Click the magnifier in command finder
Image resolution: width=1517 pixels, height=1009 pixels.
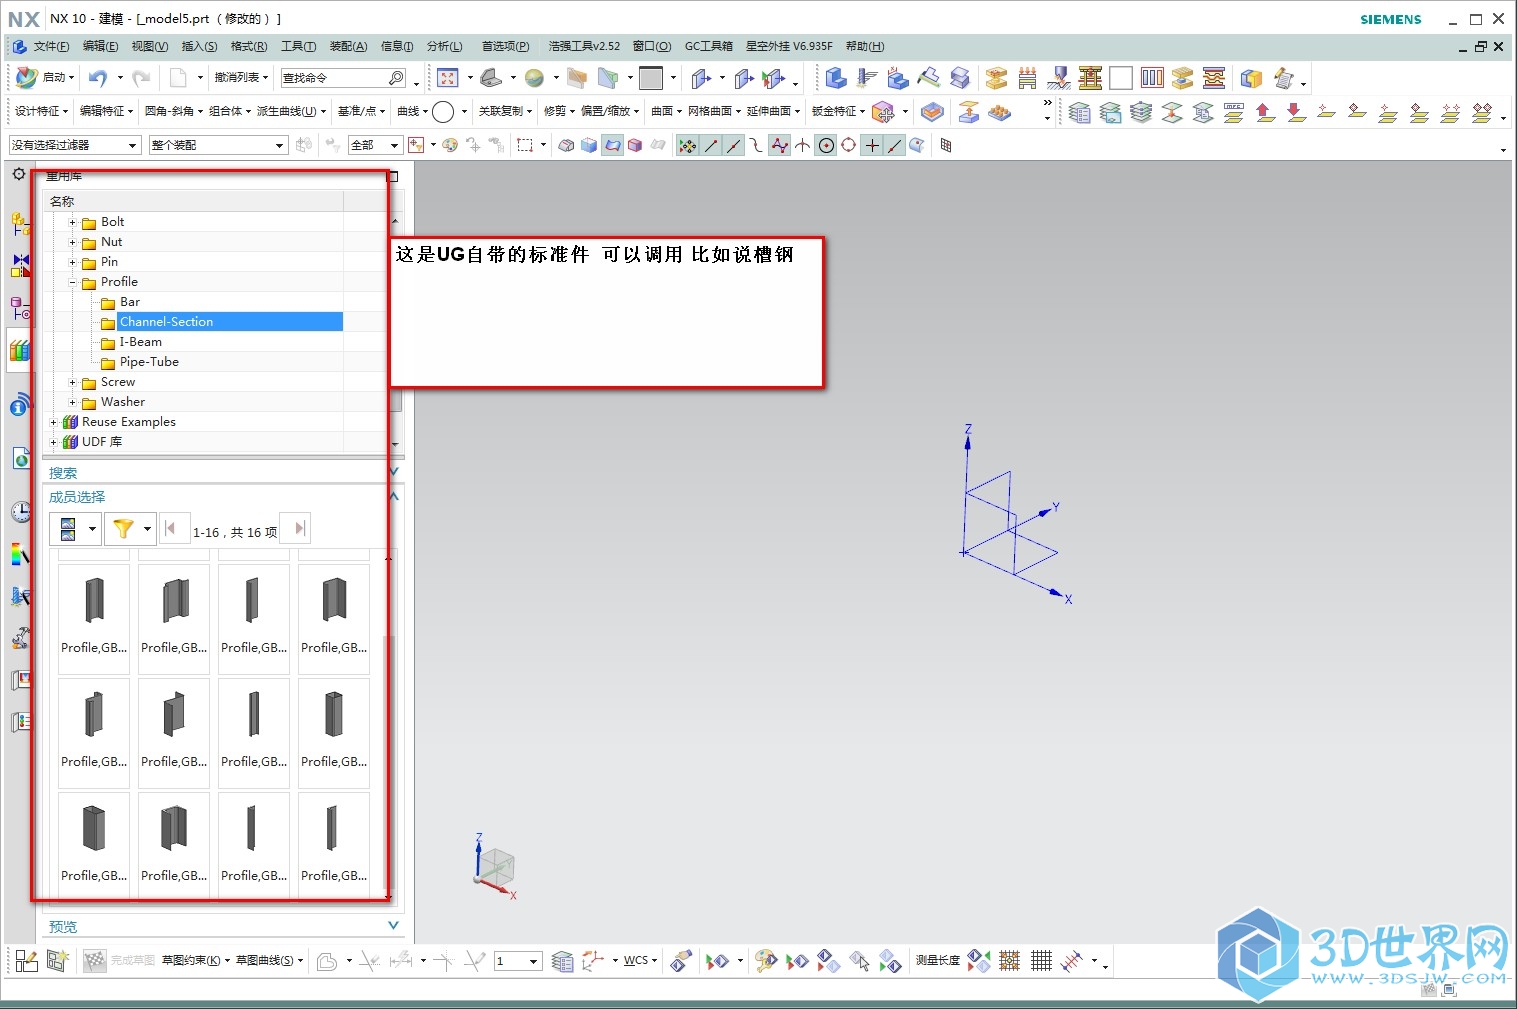pyautogui.click(x=396, y=77)
